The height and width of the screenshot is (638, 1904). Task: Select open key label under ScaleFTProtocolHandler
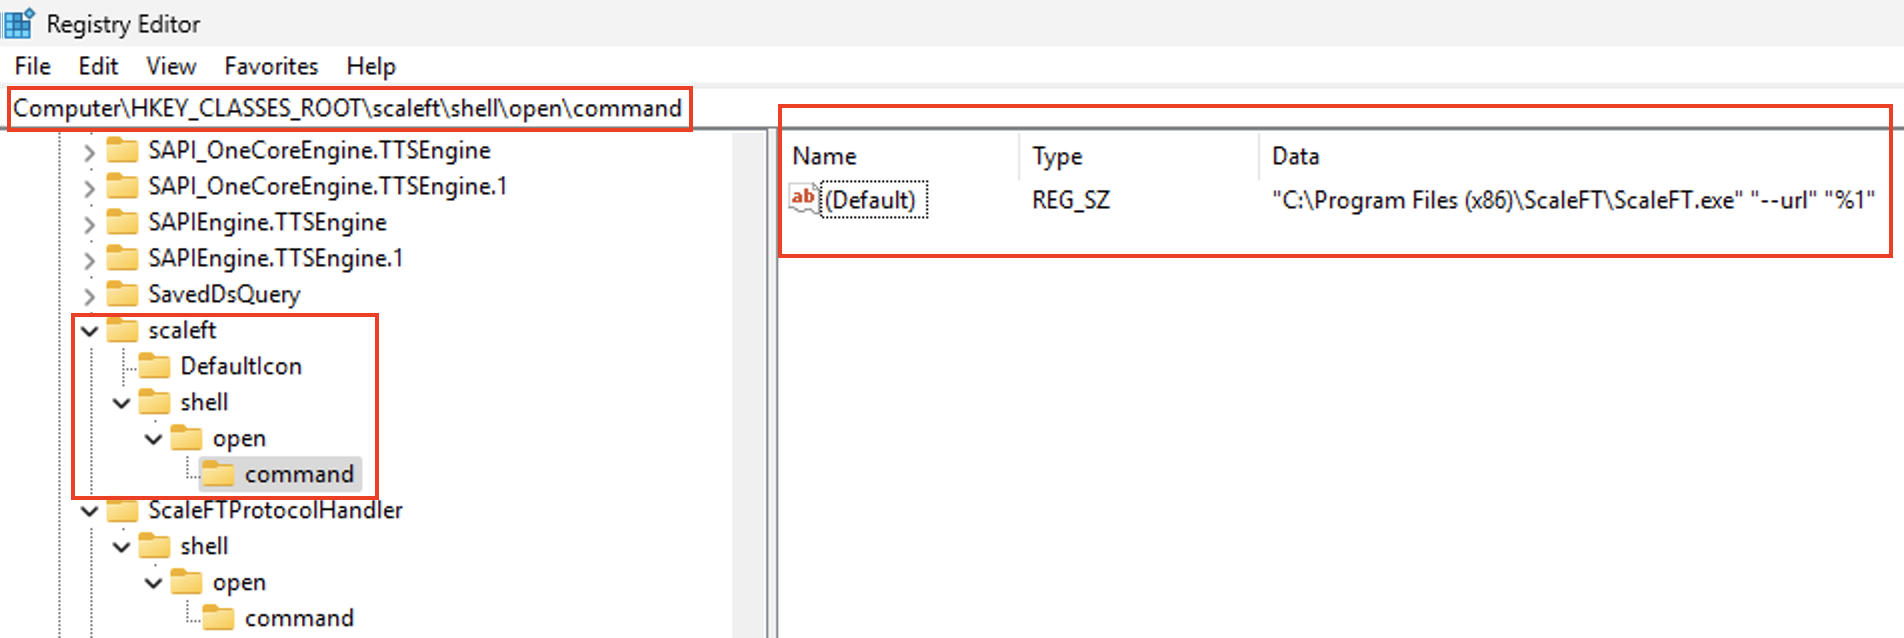tap(239, 582)
